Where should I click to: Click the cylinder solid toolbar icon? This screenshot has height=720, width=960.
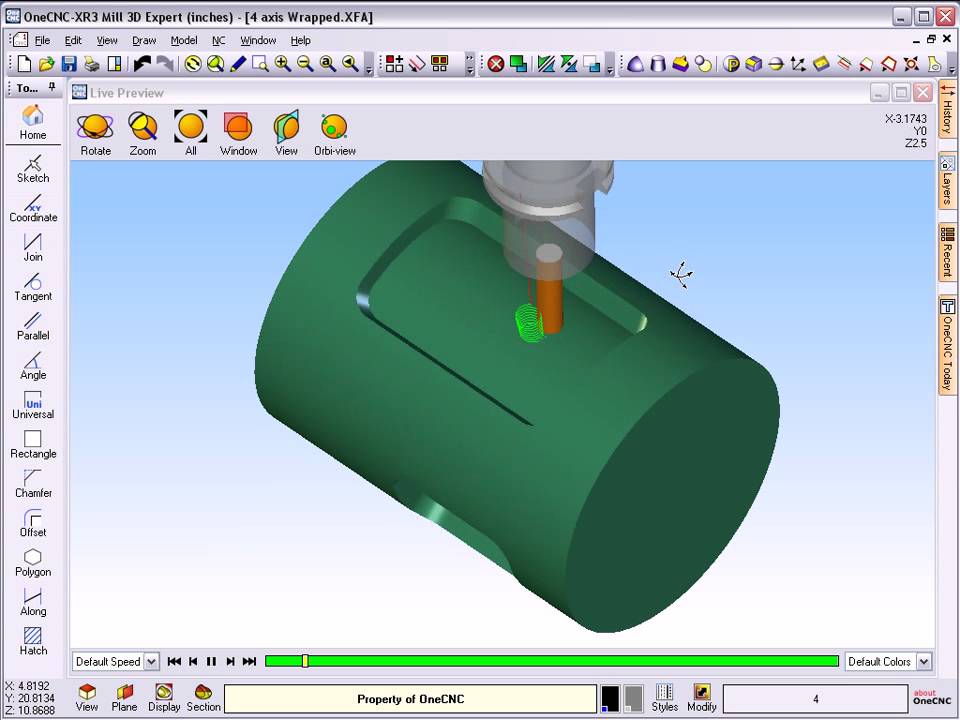(x=658, y=64)
